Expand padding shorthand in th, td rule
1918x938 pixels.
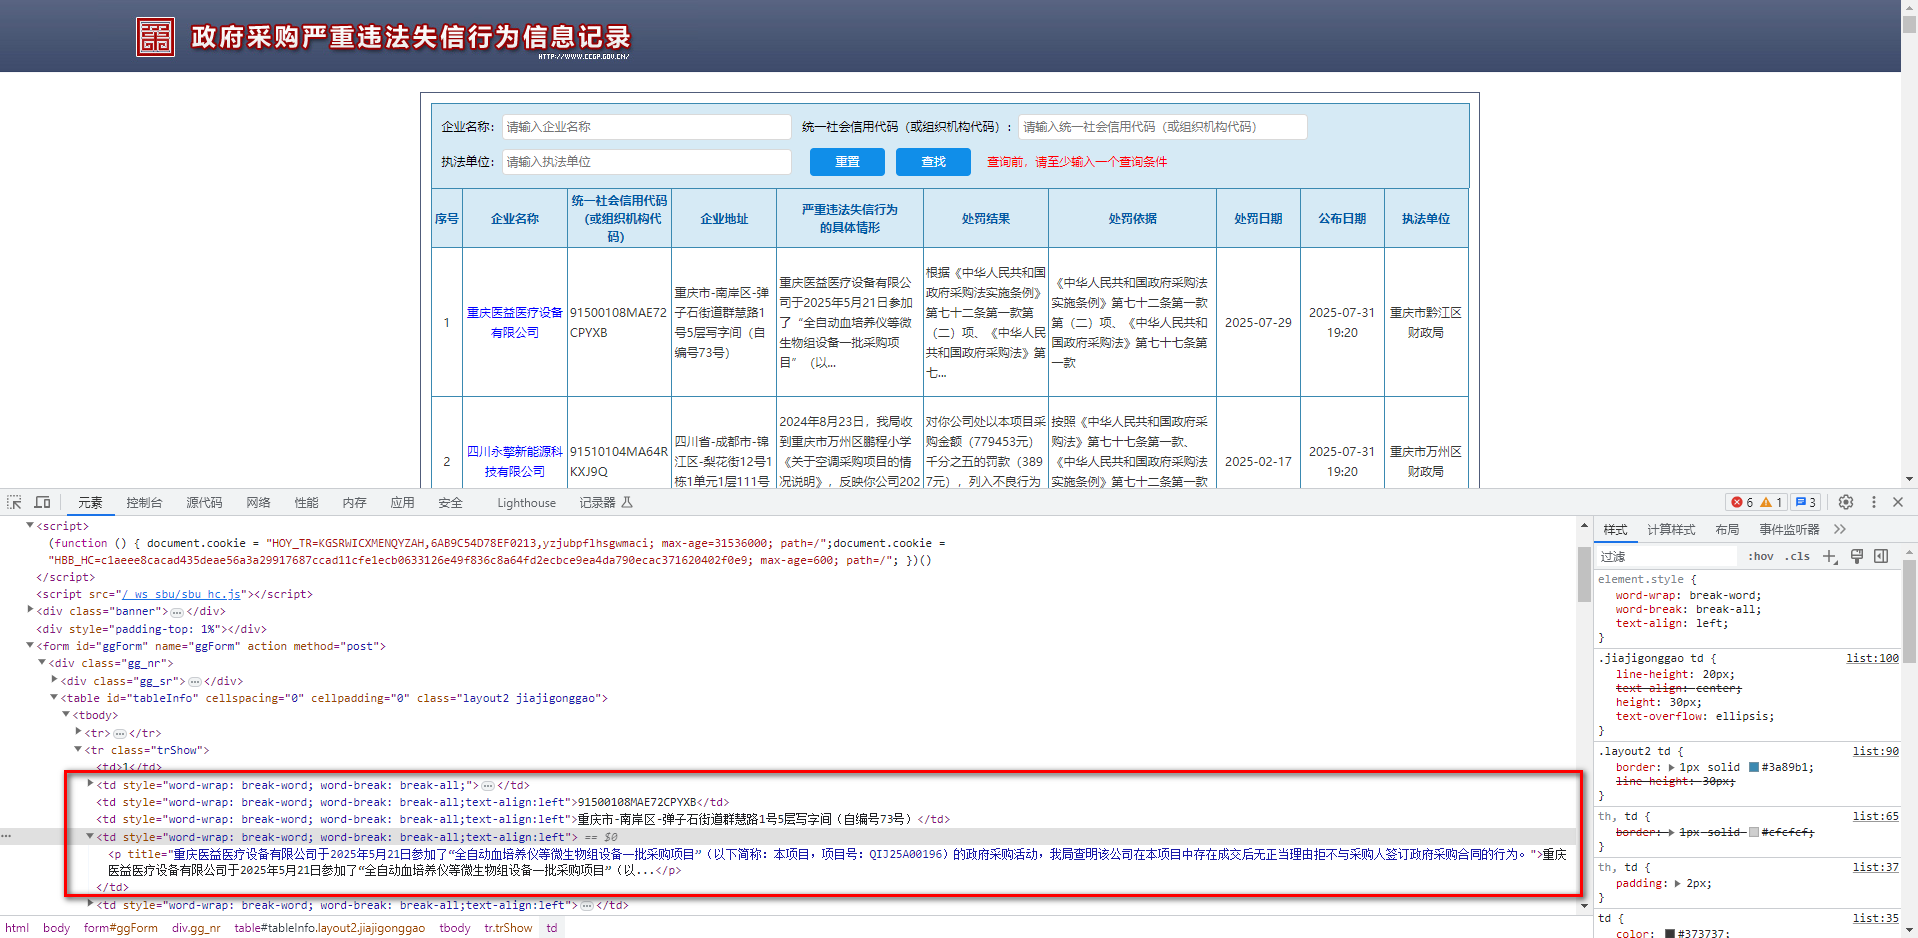pos(1679,883)
